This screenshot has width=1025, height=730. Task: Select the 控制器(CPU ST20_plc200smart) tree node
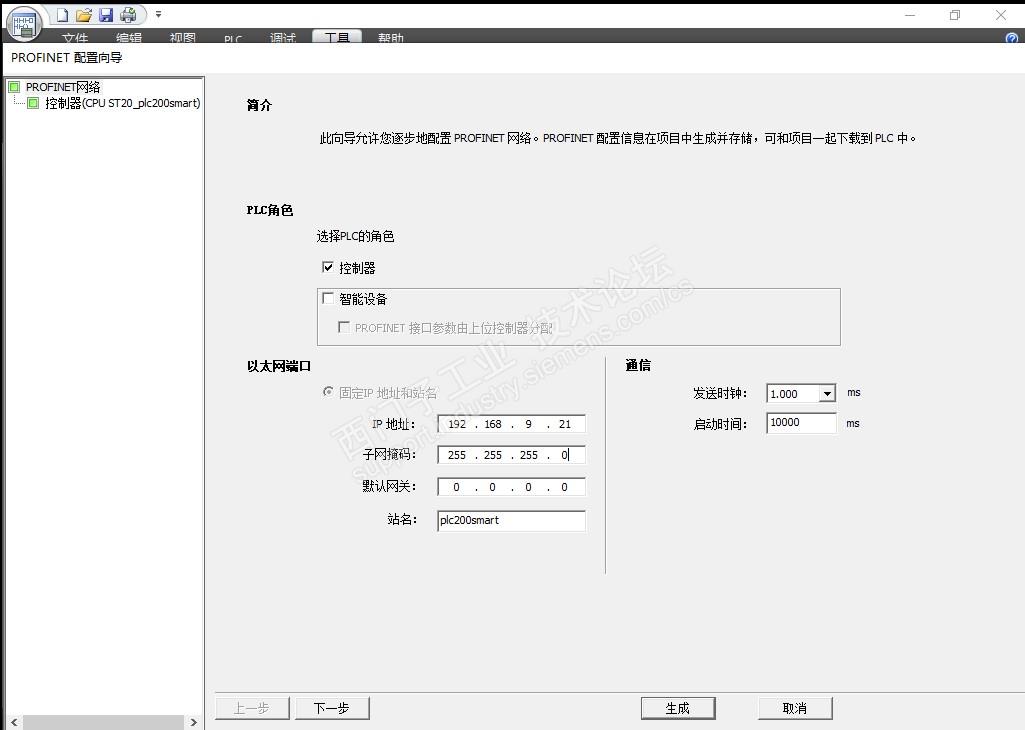(x=123, y=103)
